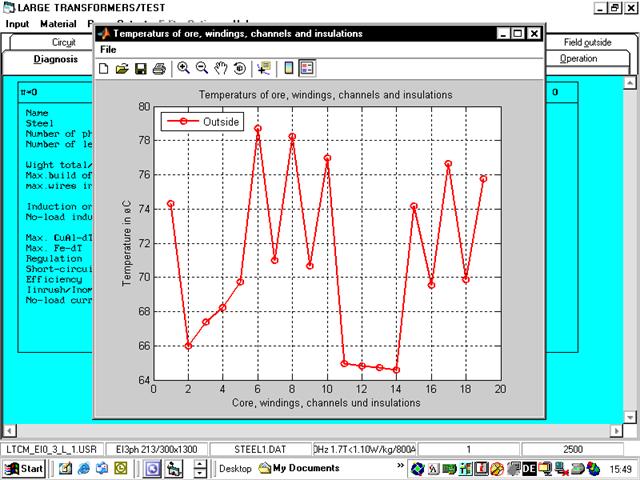Launch Outlook Express from the quick launch

click(102, 469)
